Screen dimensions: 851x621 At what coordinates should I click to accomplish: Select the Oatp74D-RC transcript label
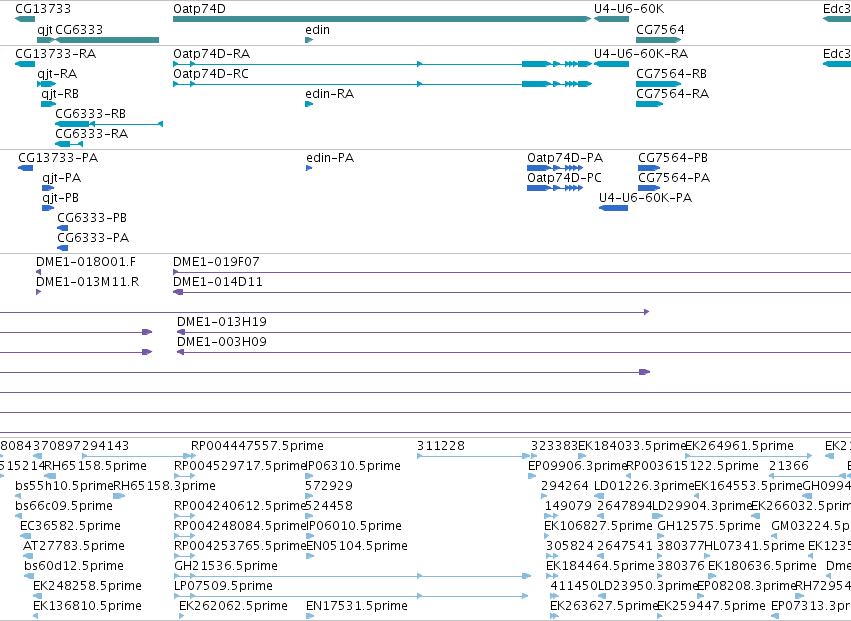[211, 74]
